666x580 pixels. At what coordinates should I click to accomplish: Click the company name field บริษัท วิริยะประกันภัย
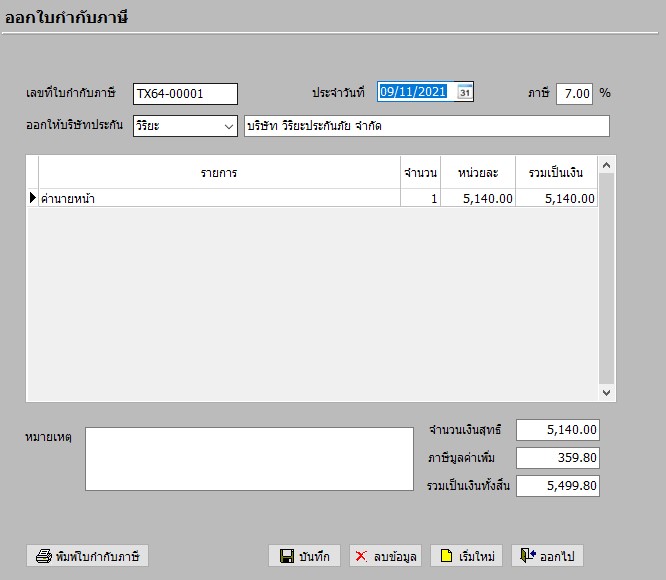coord(426,126)
